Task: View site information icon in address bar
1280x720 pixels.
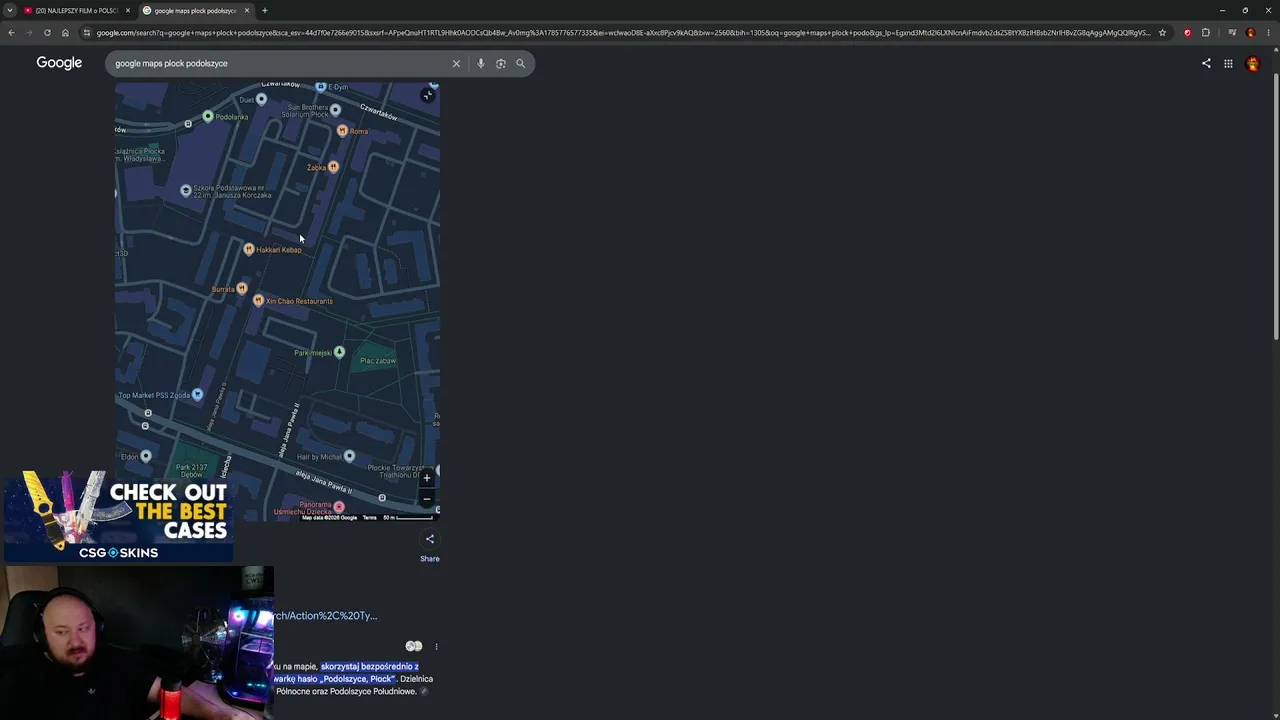Action: pyautogui.click(x=87, y=33)
